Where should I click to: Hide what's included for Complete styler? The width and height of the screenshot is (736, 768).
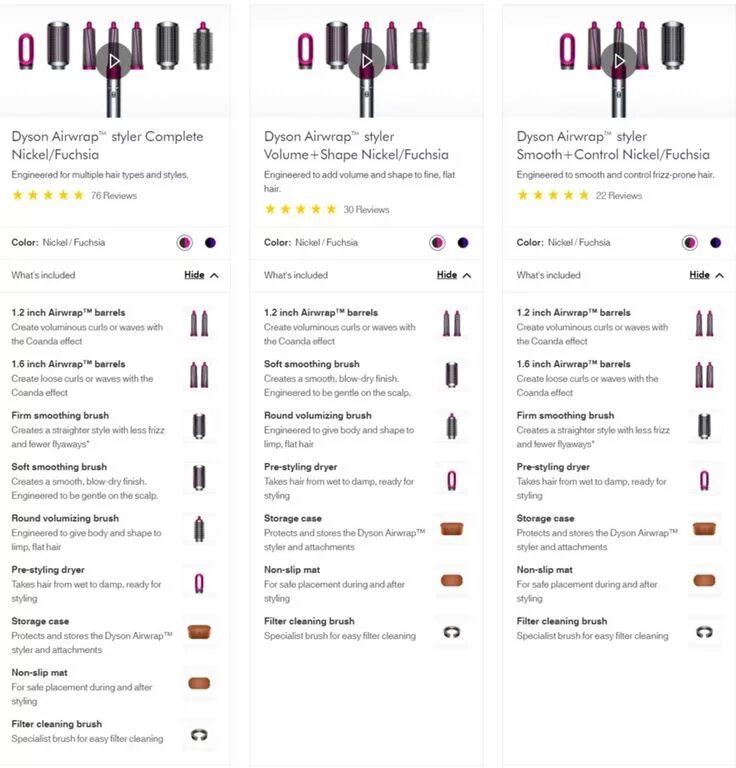[x=201, y=275]
